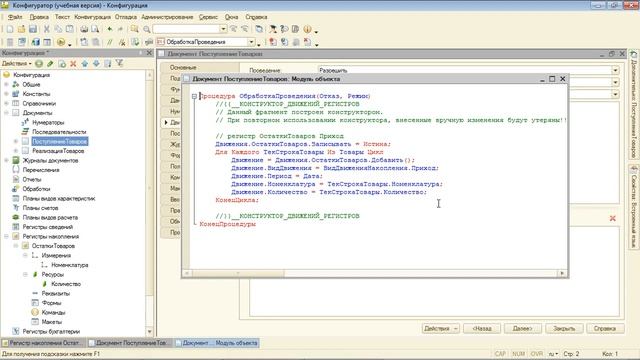Viewport: 640px width, 360px height.
Task: Click the red X icon in the document window
Action: coord(612,218)
